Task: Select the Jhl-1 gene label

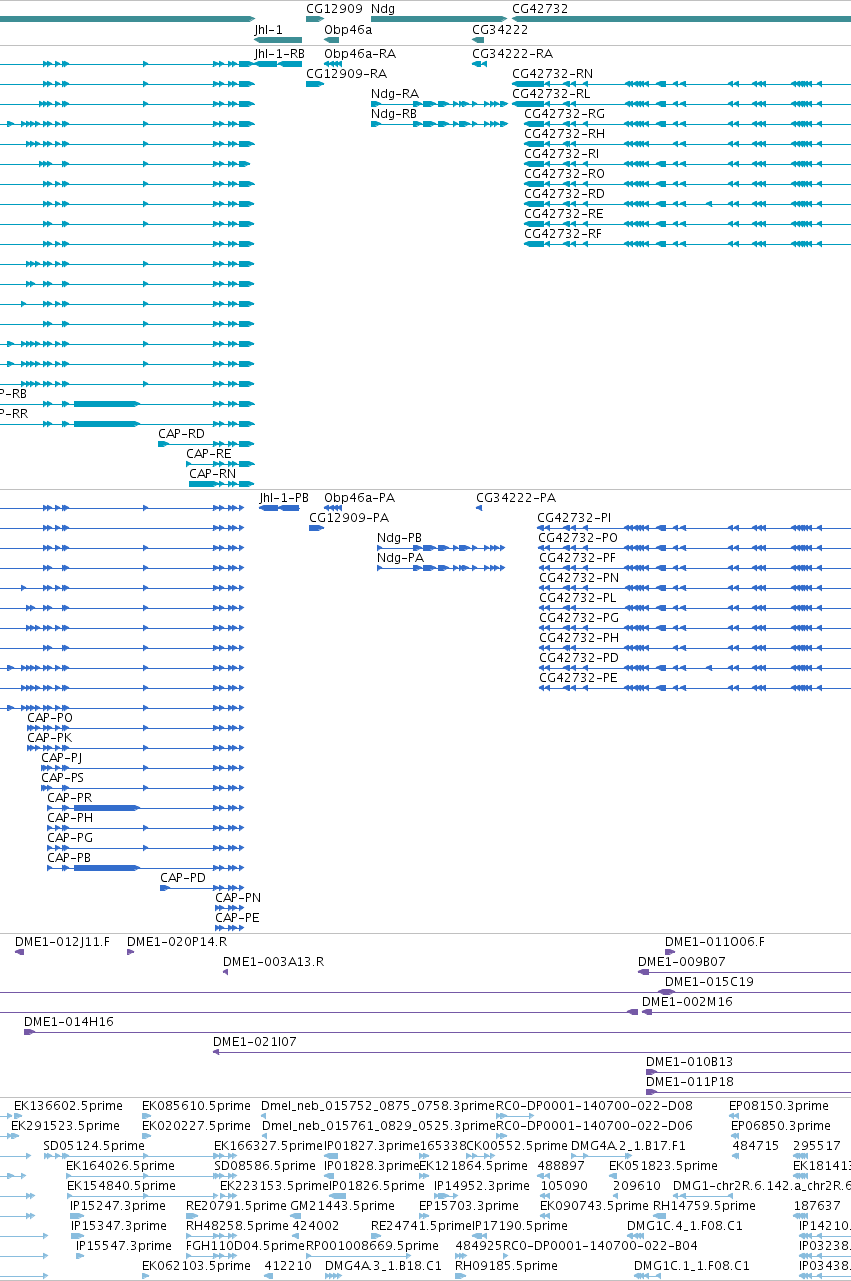Action: tap(268, 30)
